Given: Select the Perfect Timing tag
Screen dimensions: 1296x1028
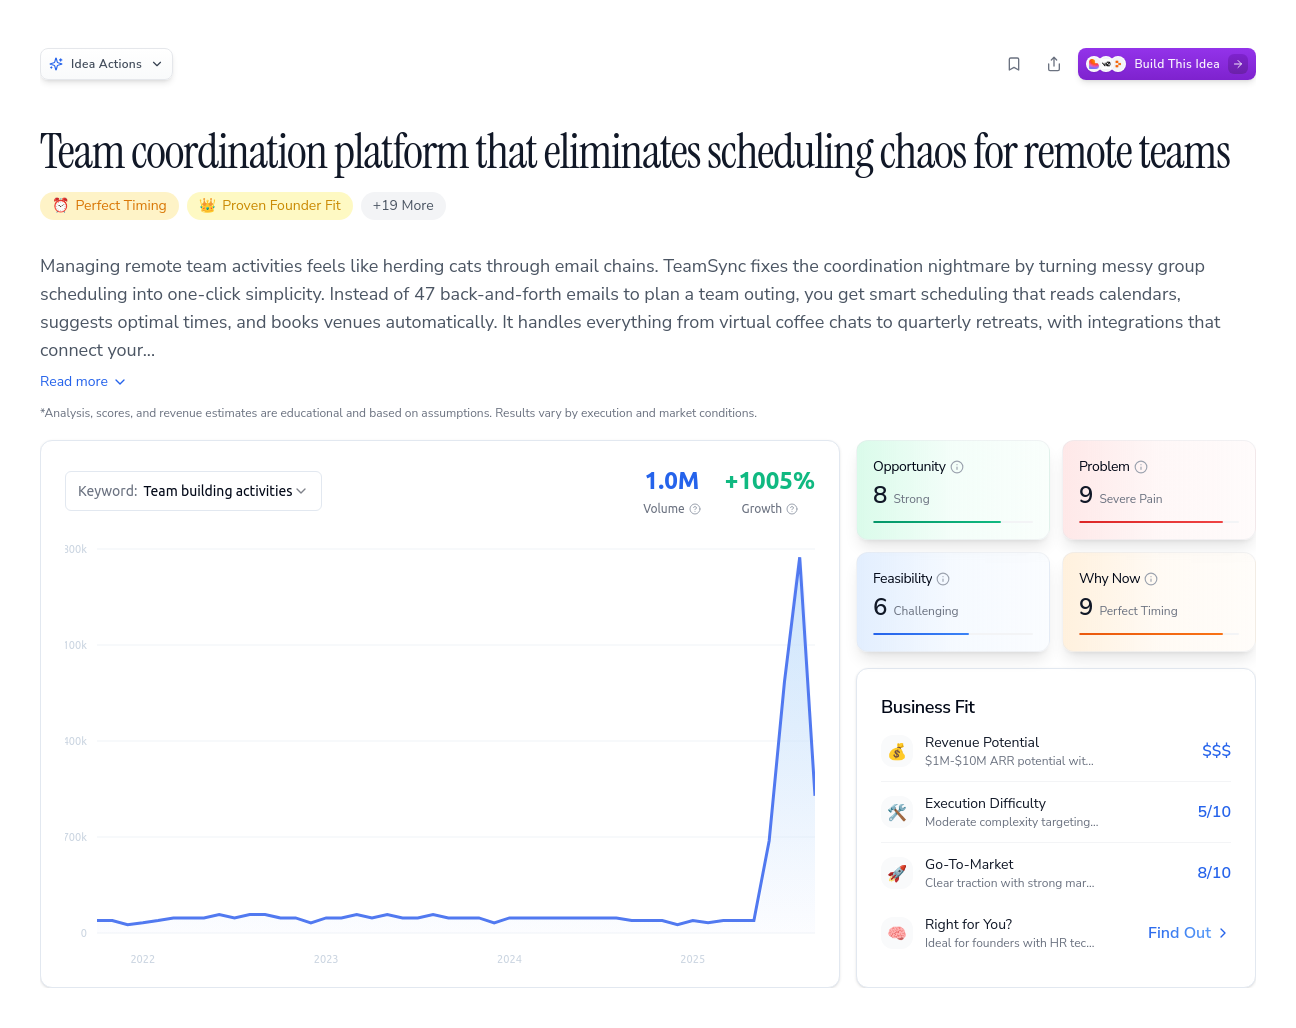Looking at the screenshot, I should coord(109,205).
